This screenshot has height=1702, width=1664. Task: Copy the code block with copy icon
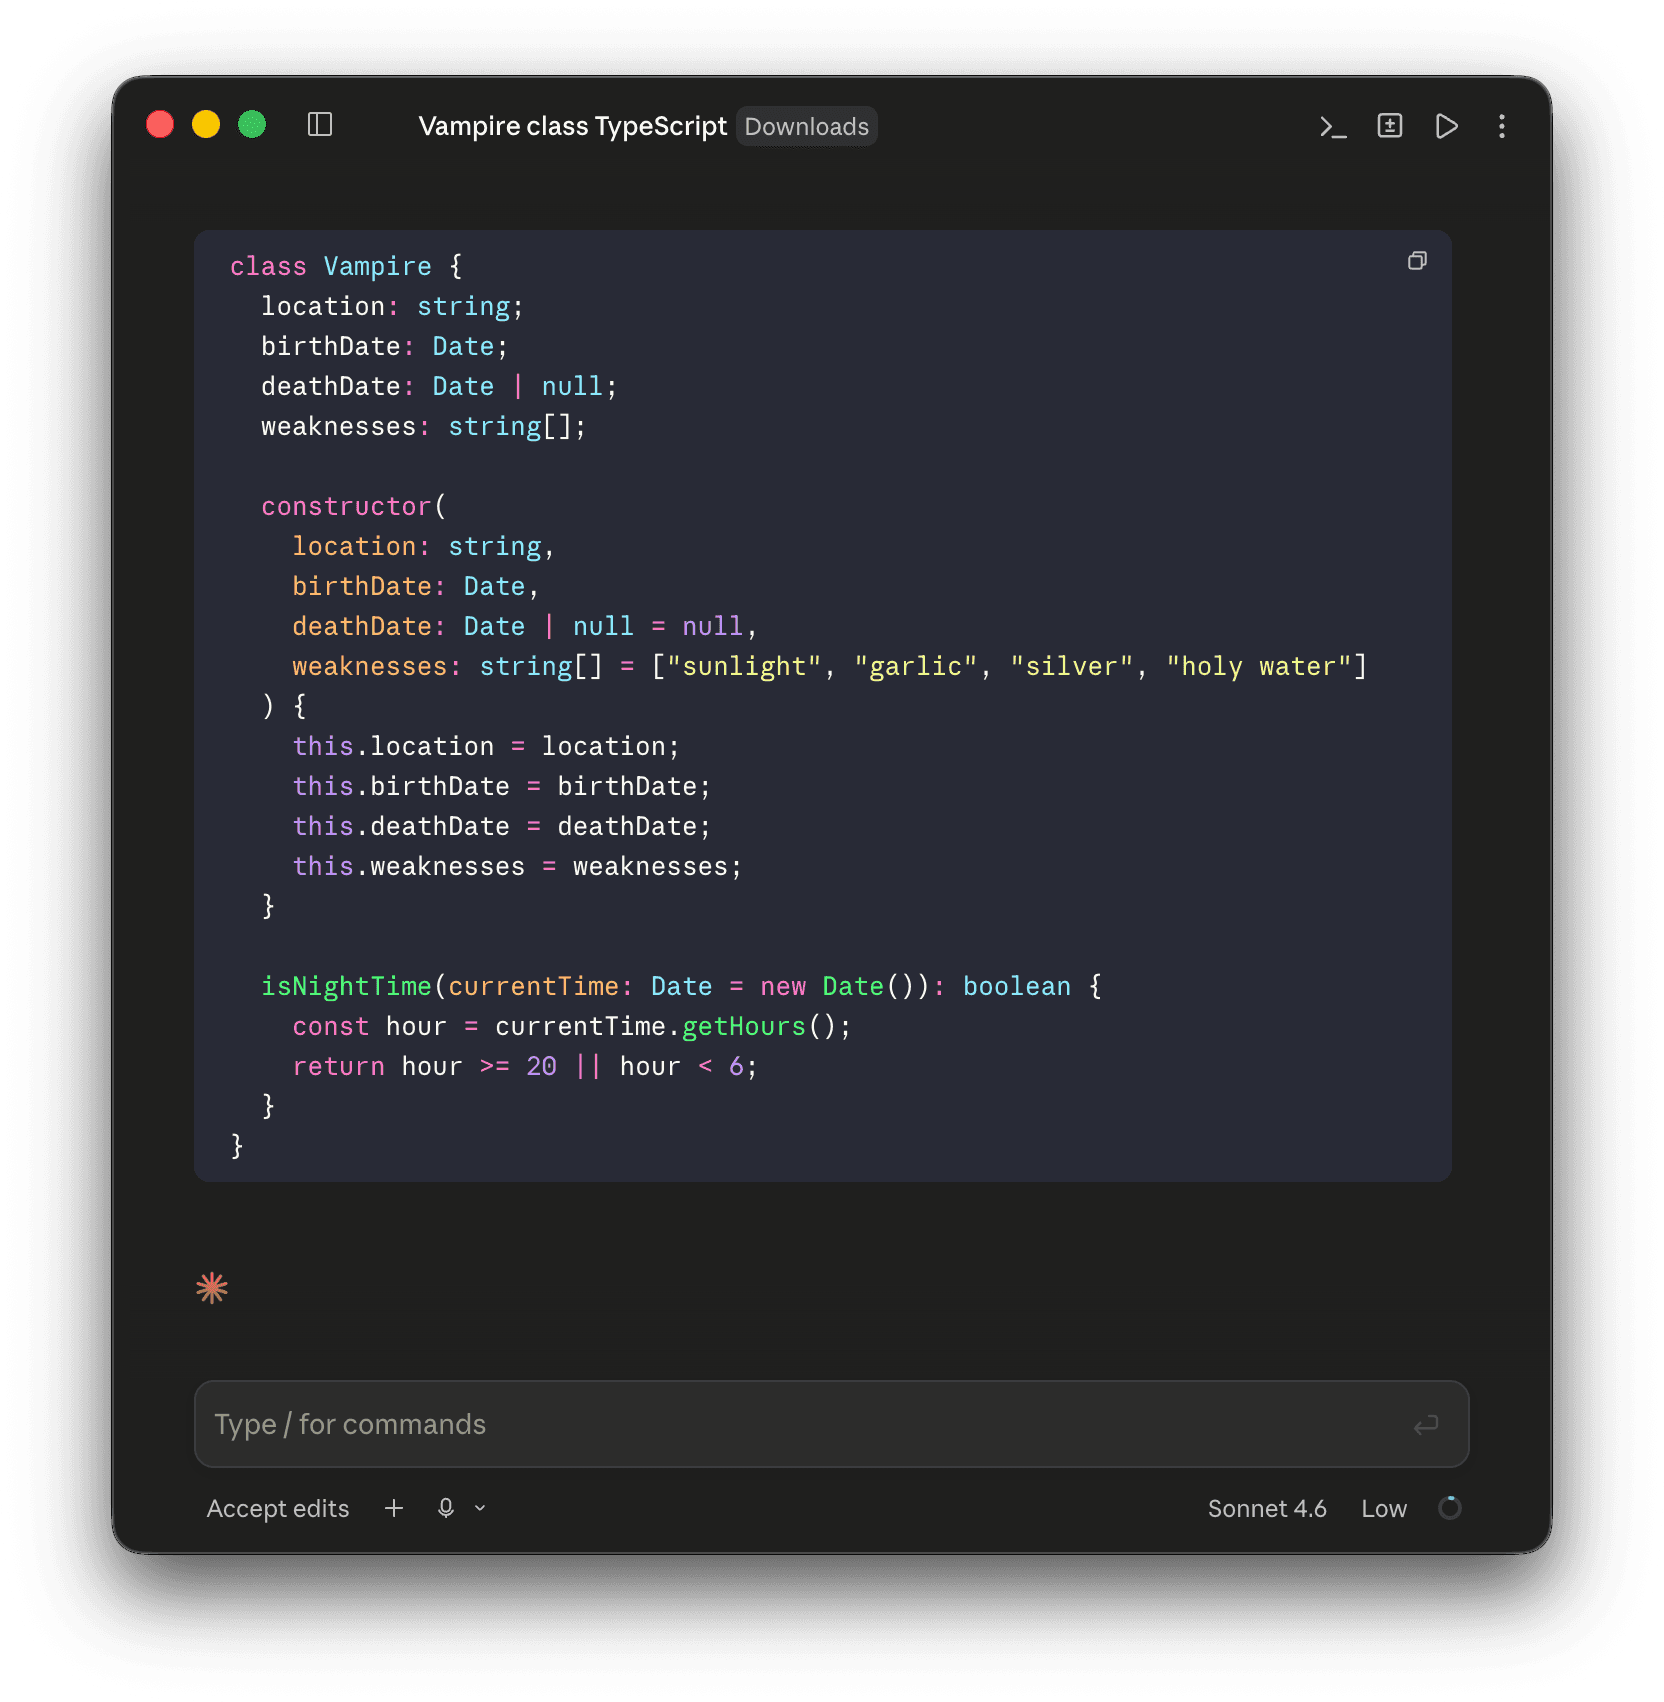pyautogui.click(x=1417, y=261)
